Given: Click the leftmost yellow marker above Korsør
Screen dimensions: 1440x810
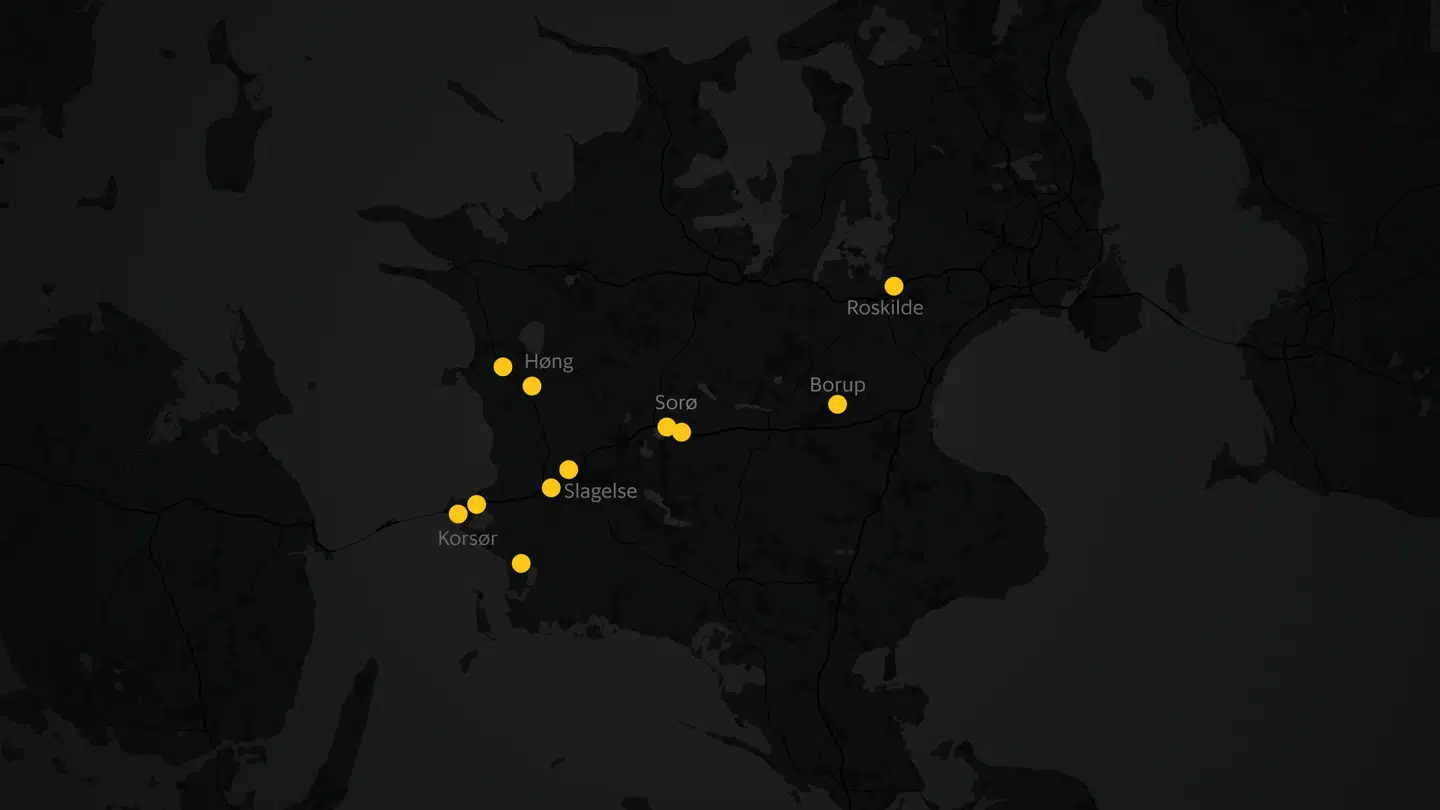Looking at the screenshot, I should (x=458, y=514).
